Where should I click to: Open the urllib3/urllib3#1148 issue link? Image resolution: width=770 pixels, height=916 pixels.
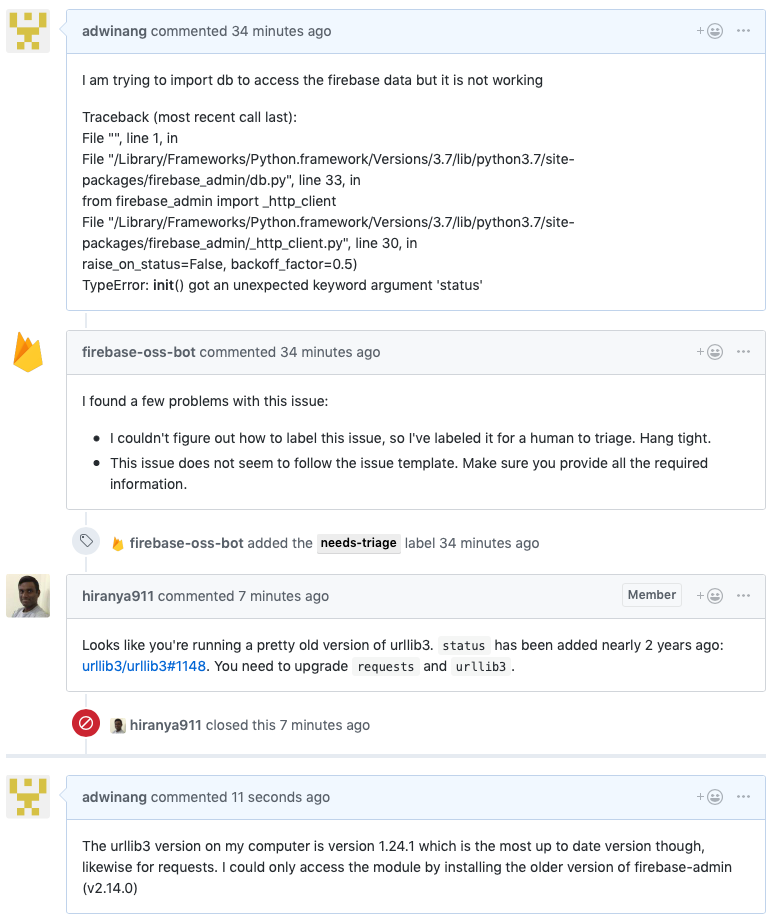coord(144,666)
